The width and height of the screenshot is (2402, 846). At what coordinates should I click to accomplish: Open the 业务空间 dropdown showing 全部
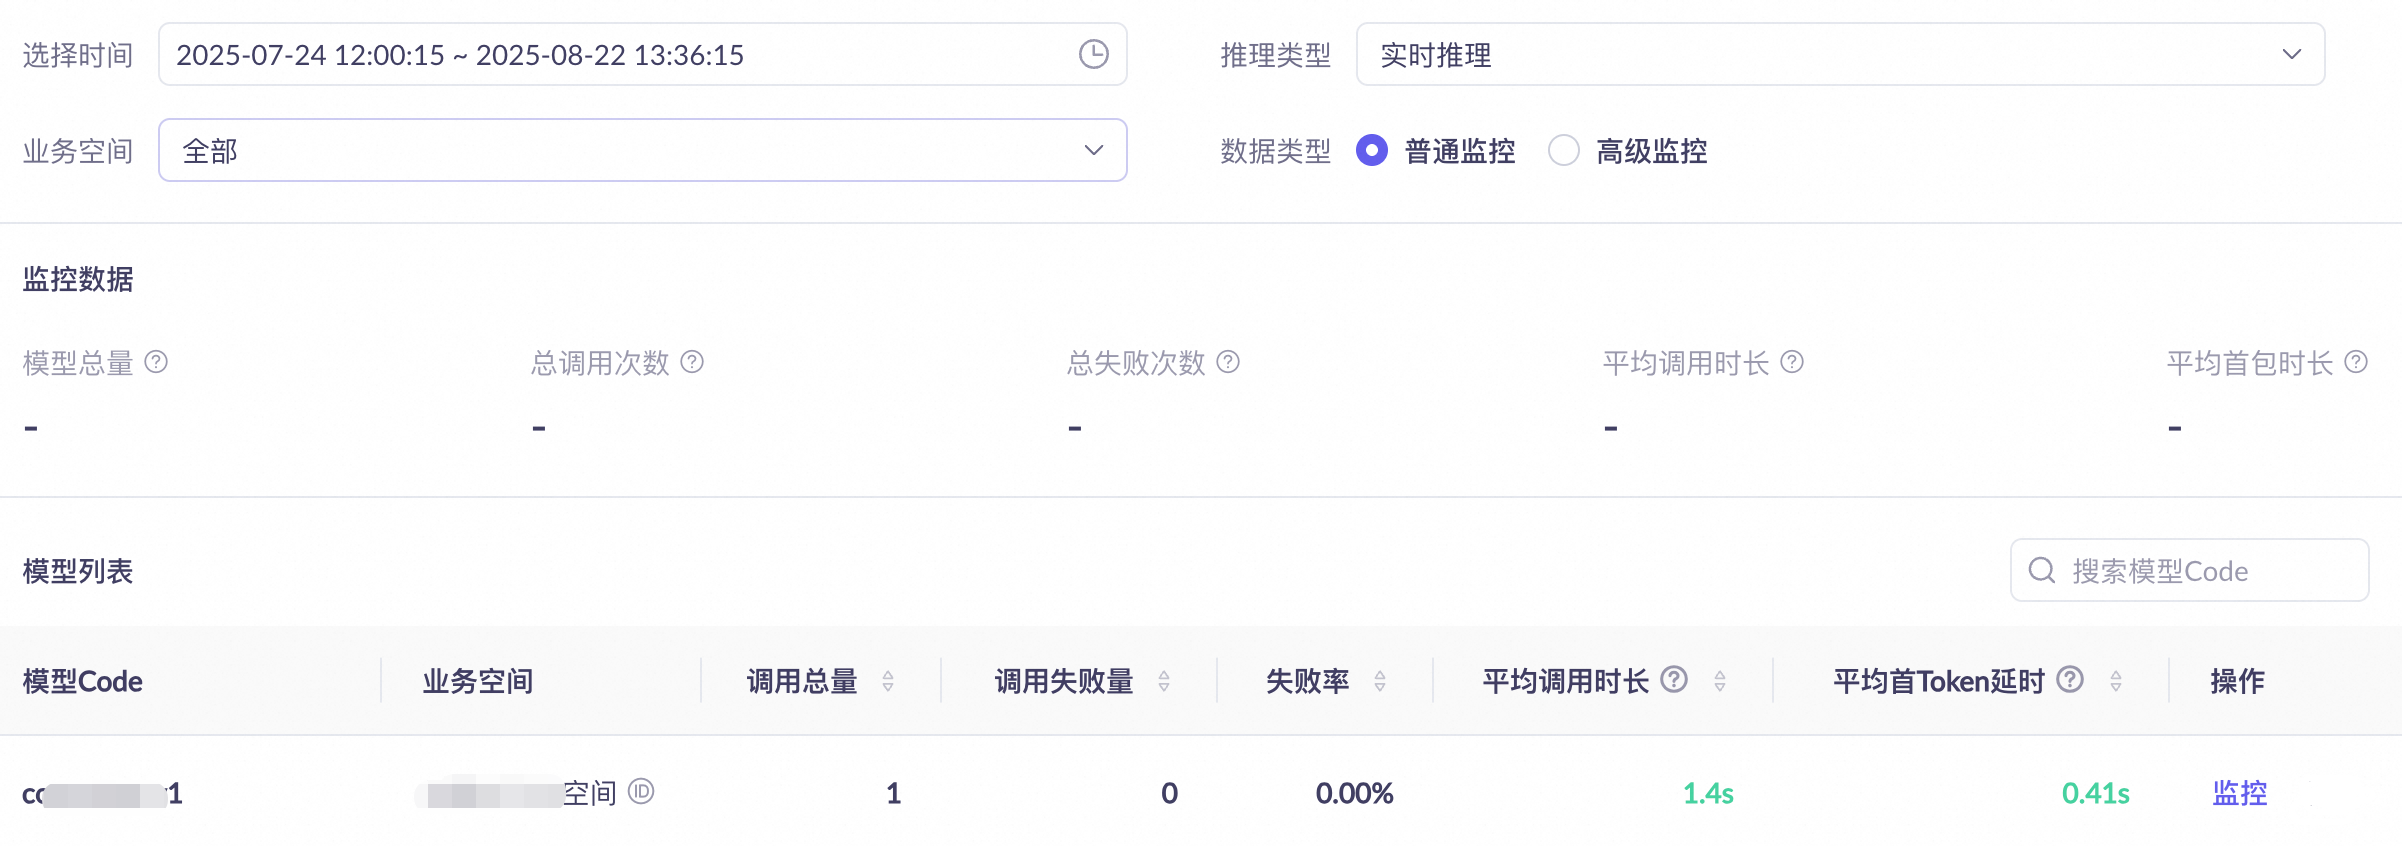click(x=643, y=150)
